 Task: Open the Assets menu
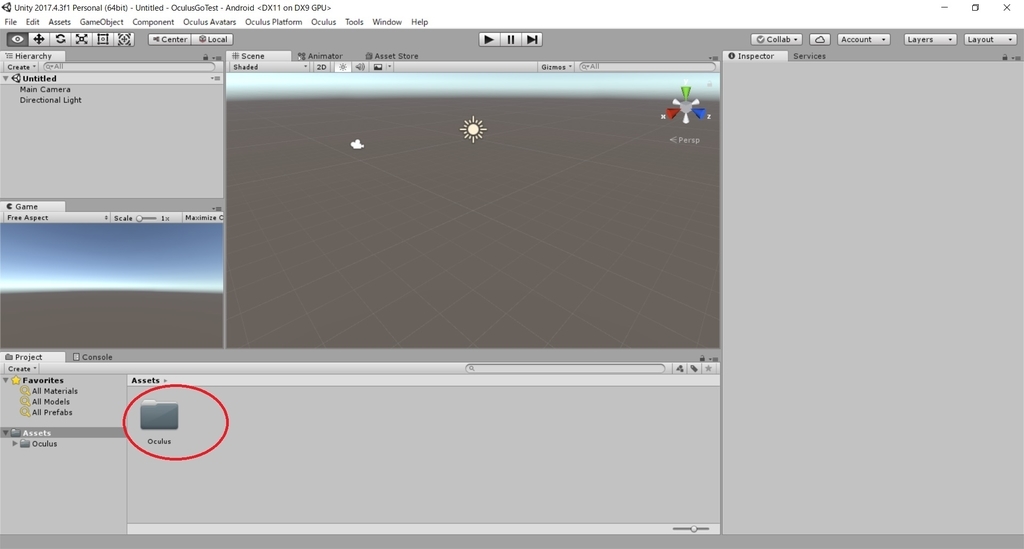(x=59, y=22)
